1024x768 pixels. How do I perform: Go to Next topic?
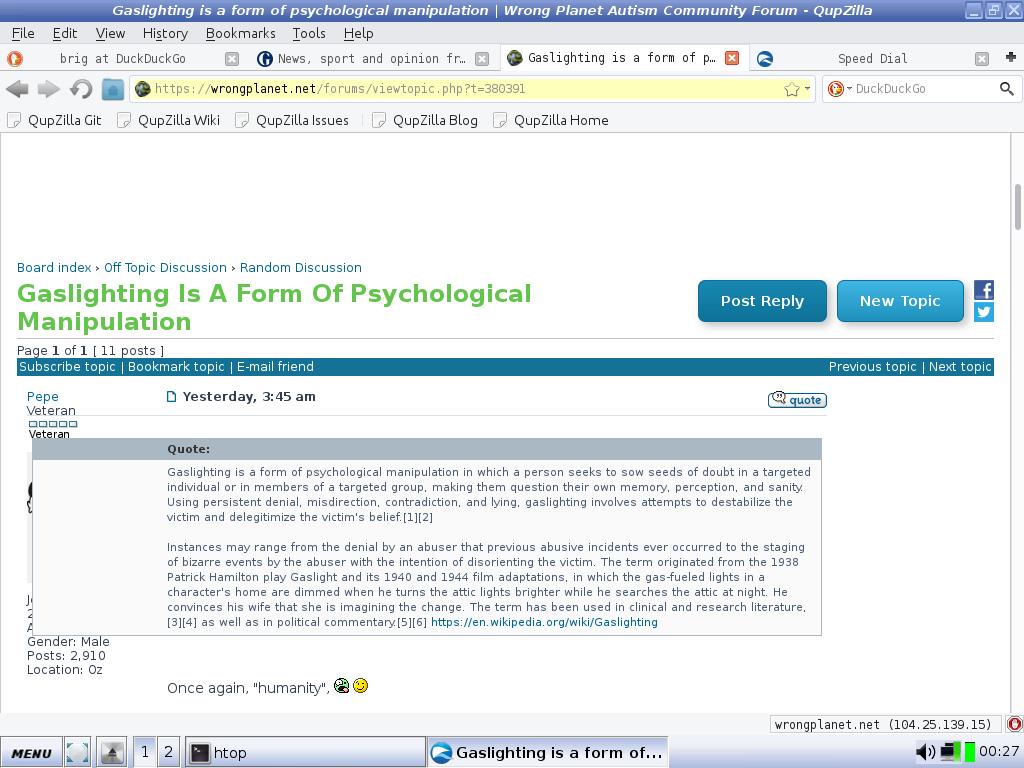[960, 367]
